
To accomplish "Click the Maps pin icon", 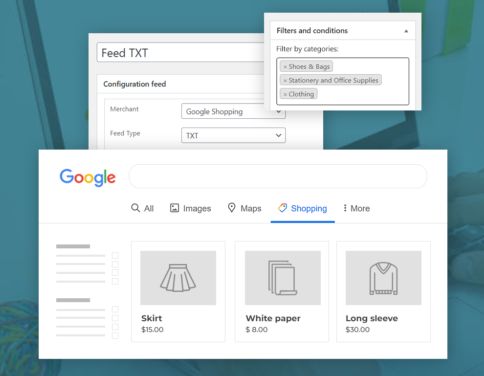I will [x=231, y=208].
